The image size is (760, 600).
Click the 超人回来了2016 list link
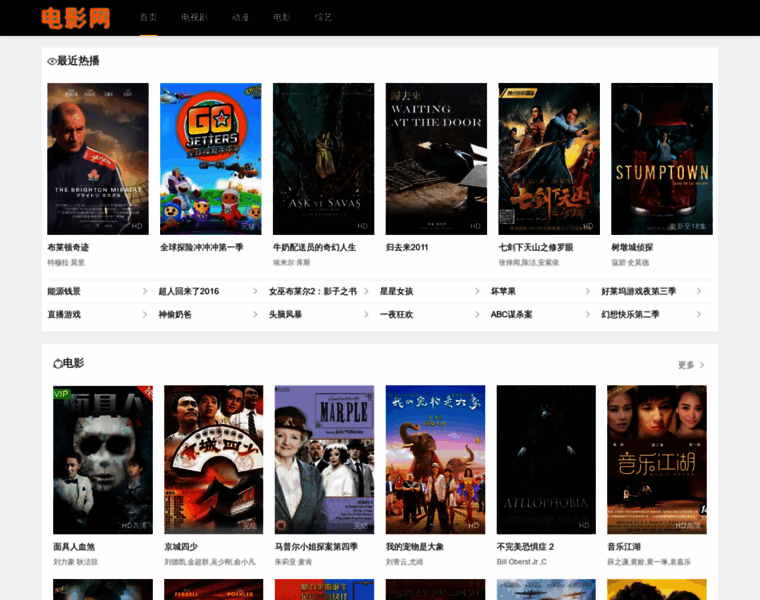click(x=189, y=291)
